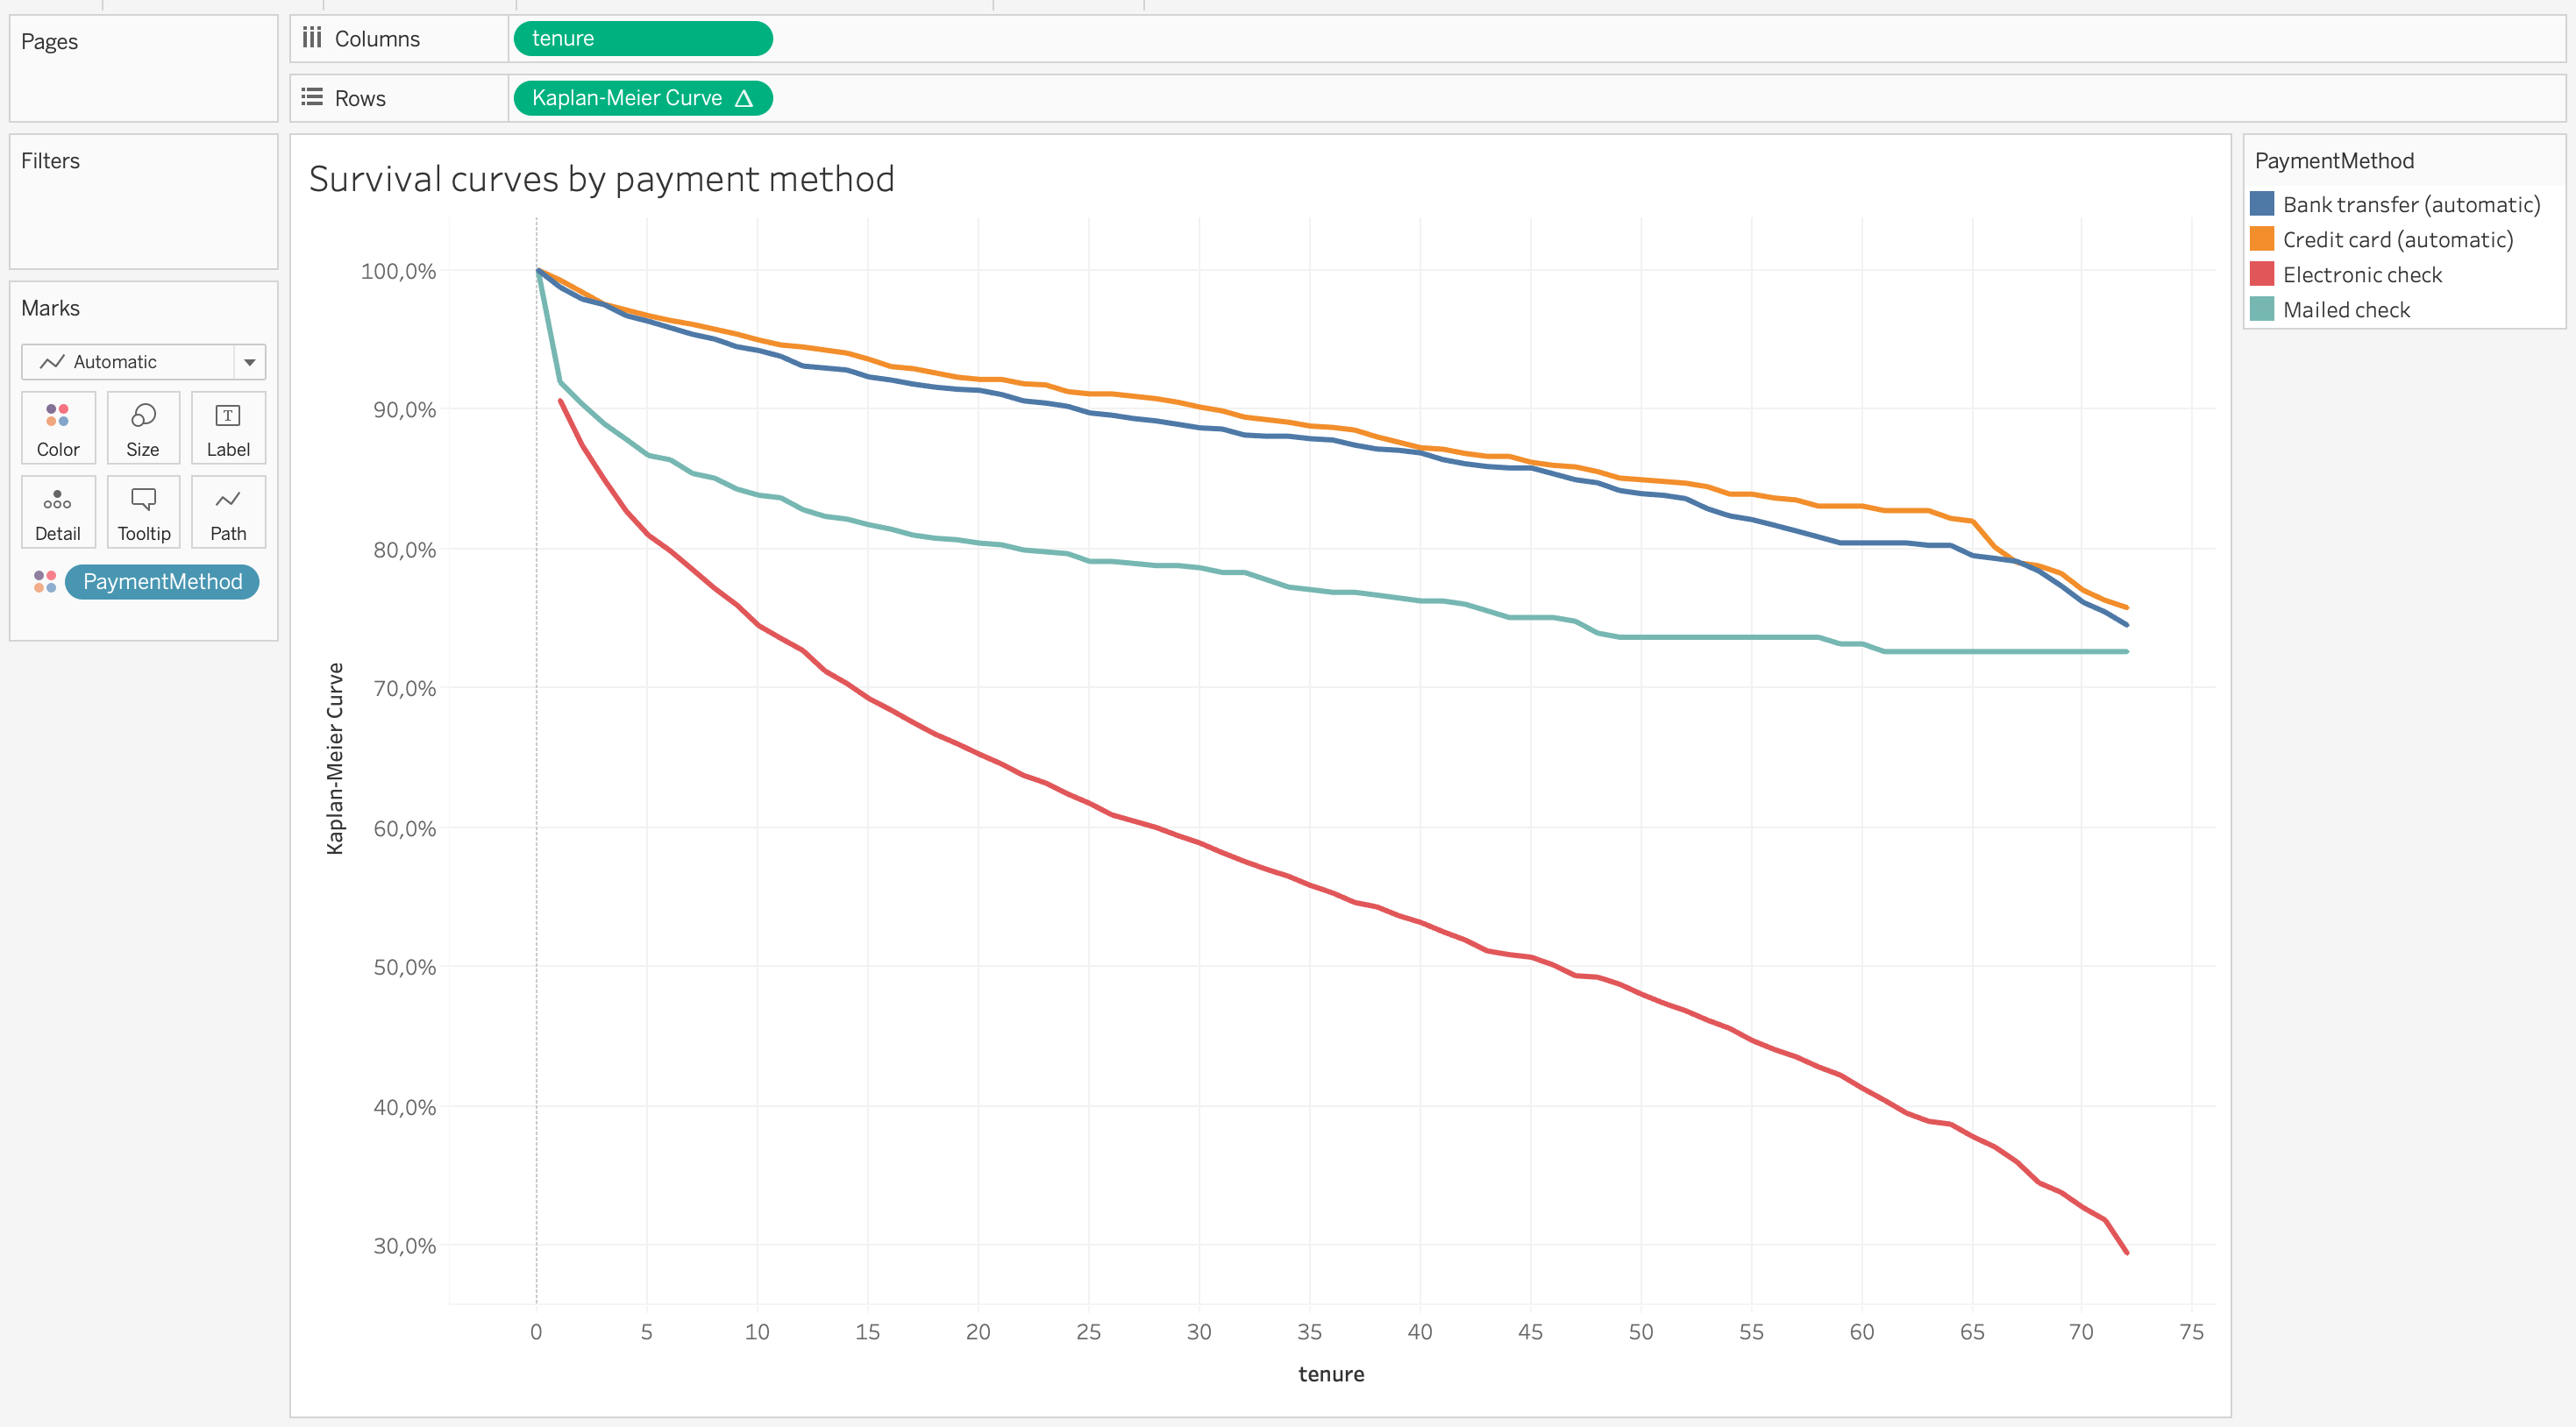This screenshot has width=2576, height=1427.
Task: Click the Kaplan-Meier Curve pill on Rows
Action: [x=627, y=98]
